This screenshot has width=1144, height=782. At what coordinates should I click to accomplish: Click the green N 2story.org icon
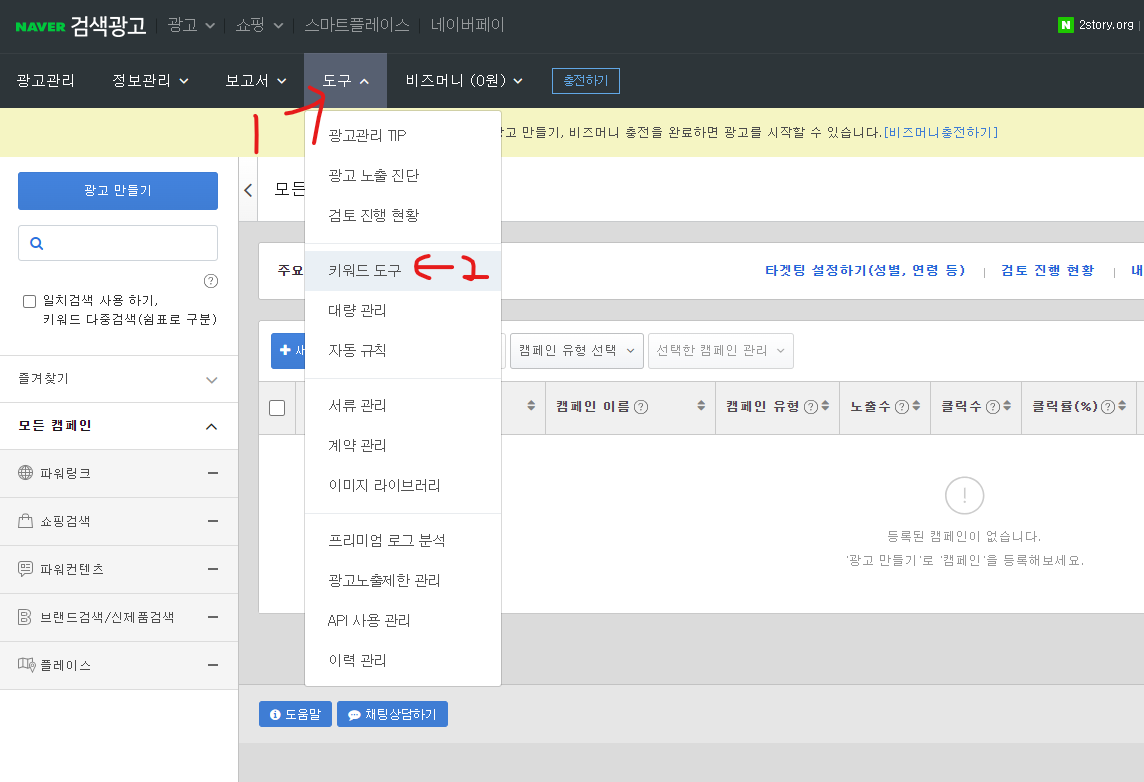[x=1064, y=24]
